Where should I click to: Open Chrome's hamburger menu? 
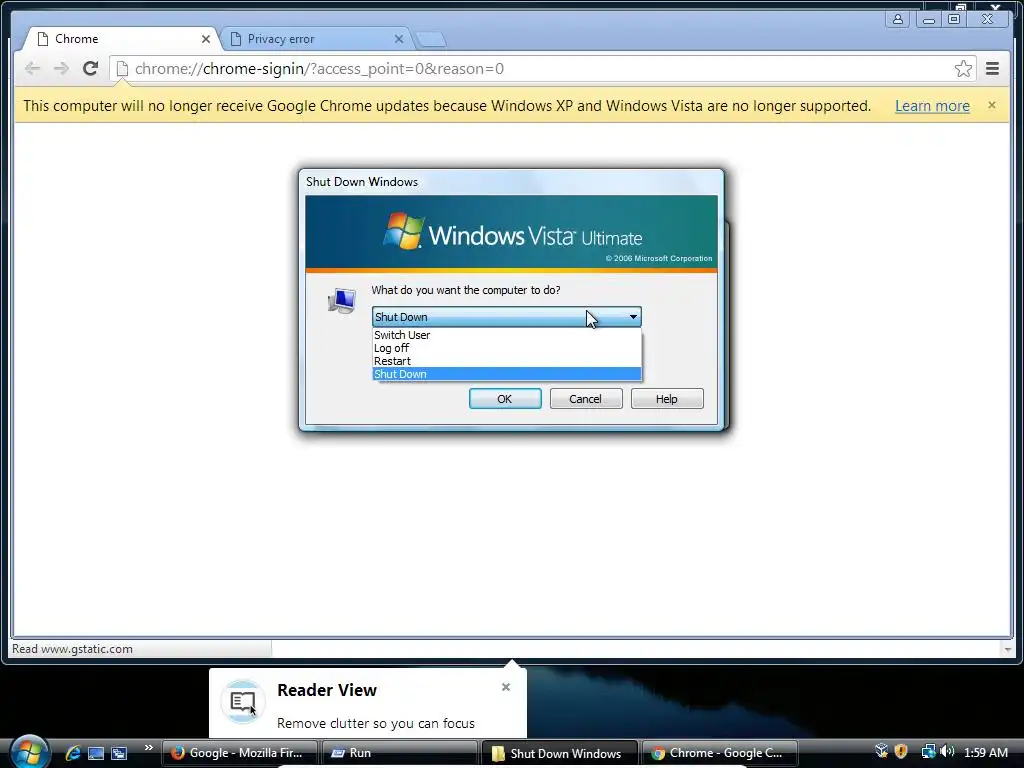[x=993, y=69]
